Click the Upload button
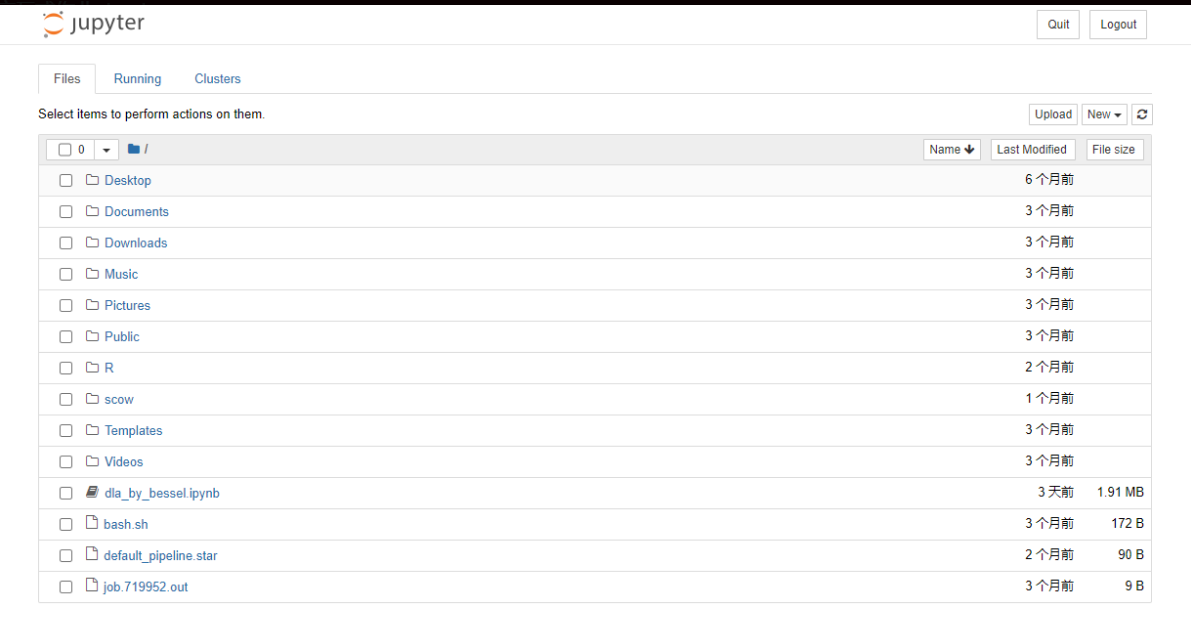The image size is (1191, 639). 1053,114
